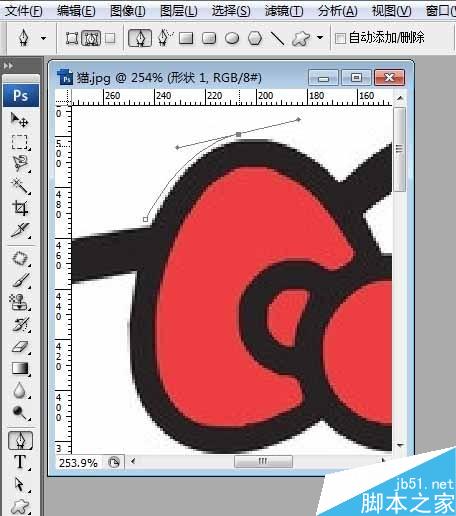This screenshot has width=456, height=516.
Task: Select the Lasso tool
Action: pyautogui.click(x=20, y=164)
